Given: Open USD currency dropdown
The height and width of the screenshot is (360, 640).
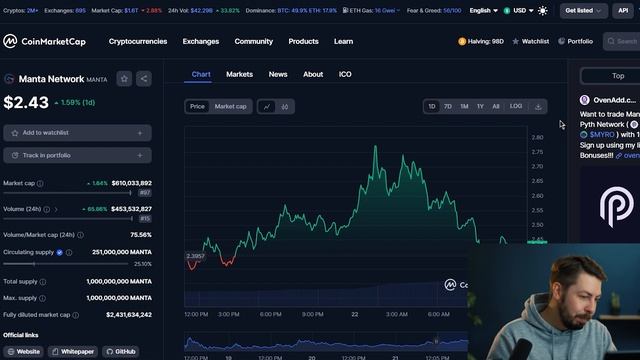Looking at the screenshot, I should click(519, 11).
